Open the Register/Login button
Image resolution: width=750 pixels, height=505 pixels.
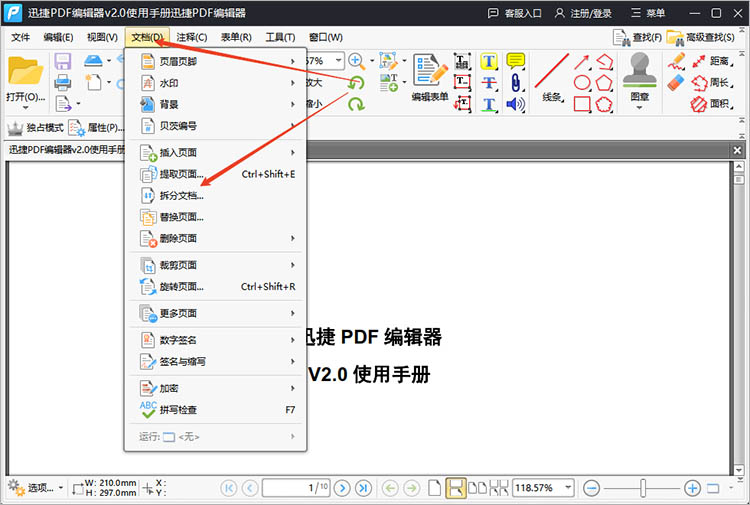point(583,13)
